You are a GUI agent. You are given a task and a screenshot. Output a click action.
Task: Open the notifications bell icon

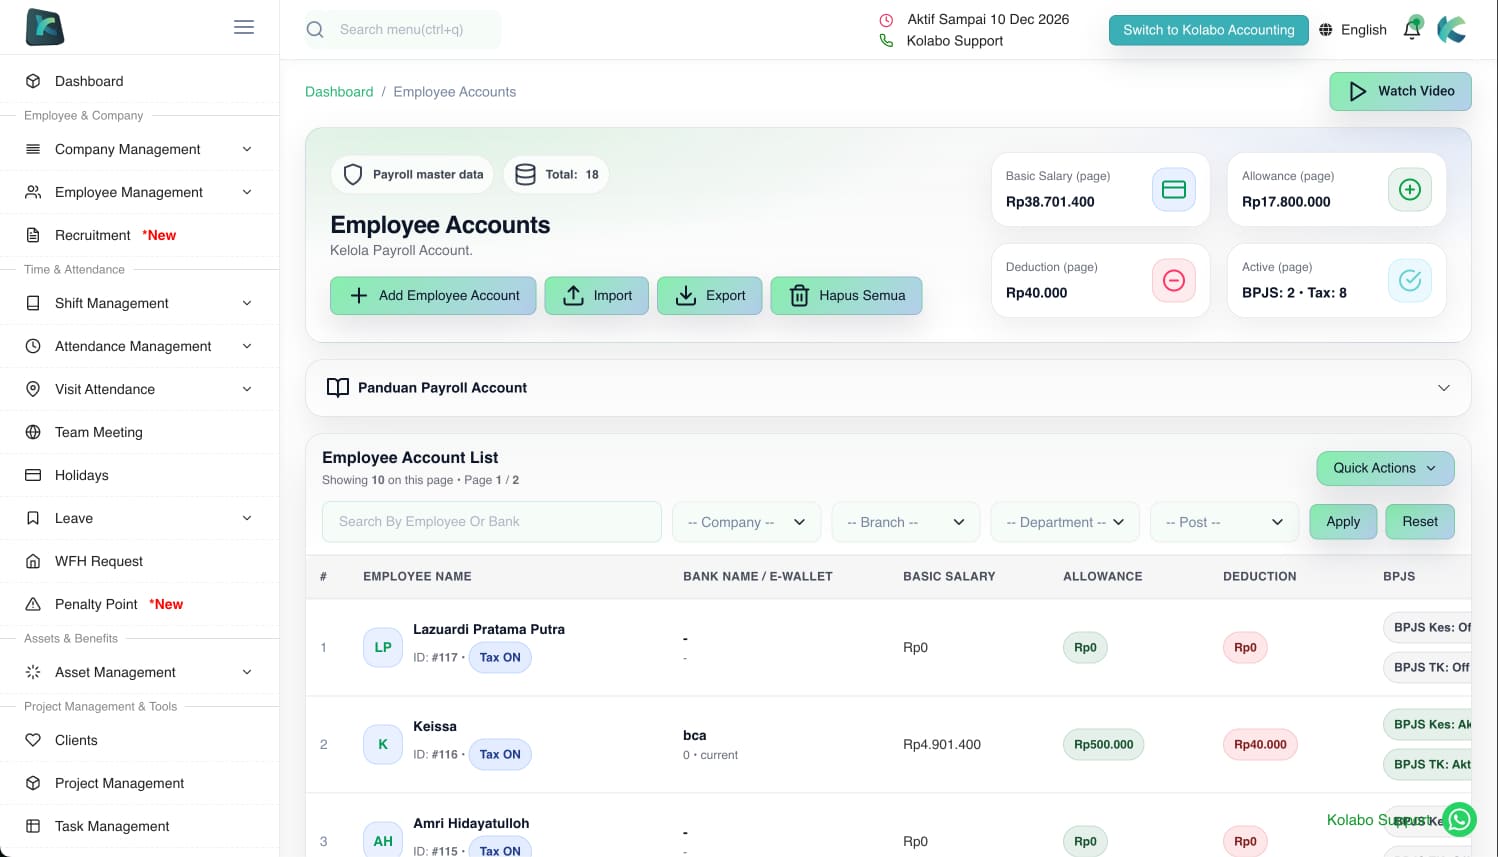pyautogui.click(x=1412, y=29)
